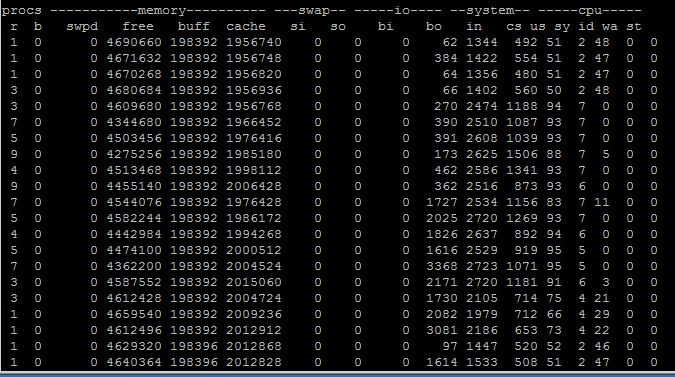Click context switch value 1188
Viewport: 675px width, 377px height.
[522, 106]
